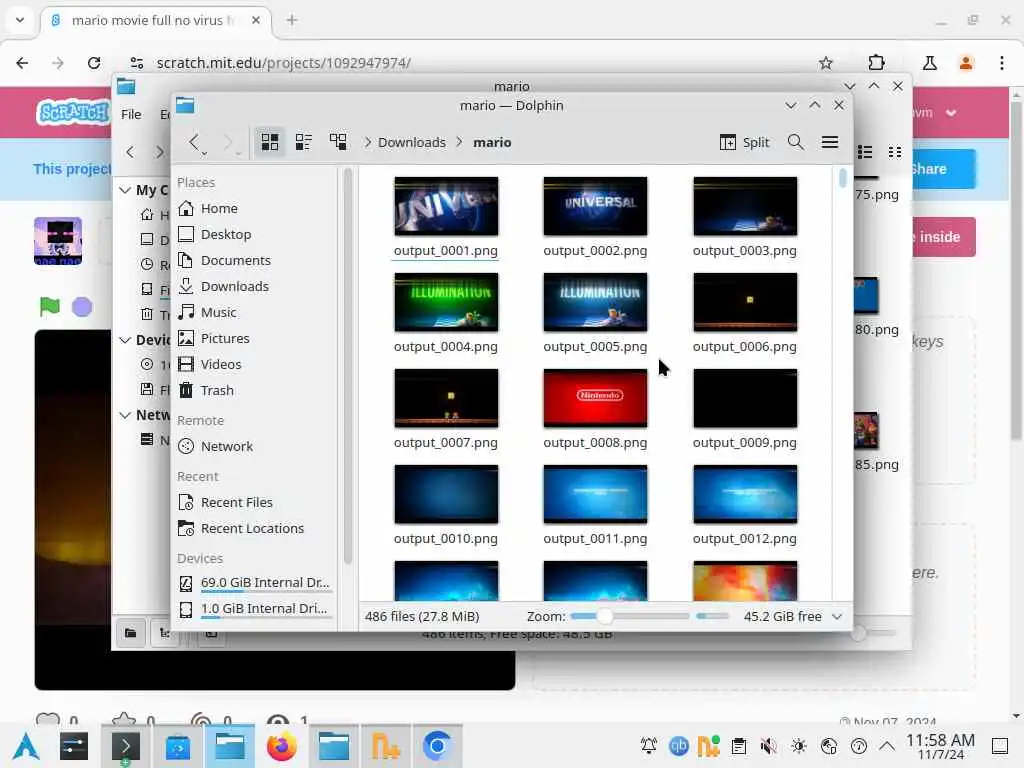Collapse Devices tree in rear window

pyautogui.click(x=125, y=340)
